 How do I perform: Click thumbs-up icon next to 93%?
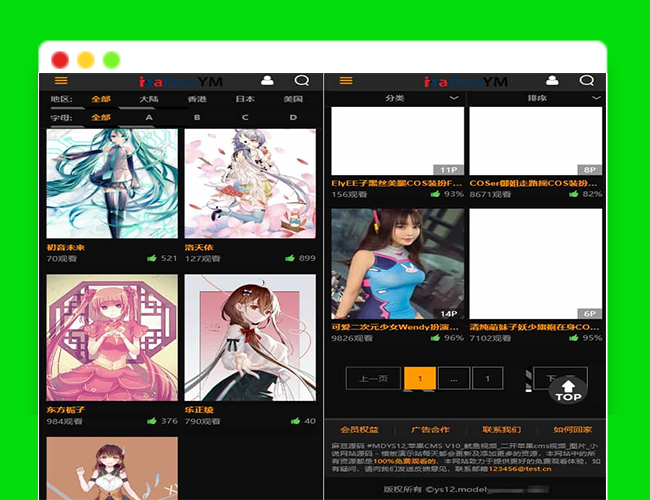click(435, 194)
